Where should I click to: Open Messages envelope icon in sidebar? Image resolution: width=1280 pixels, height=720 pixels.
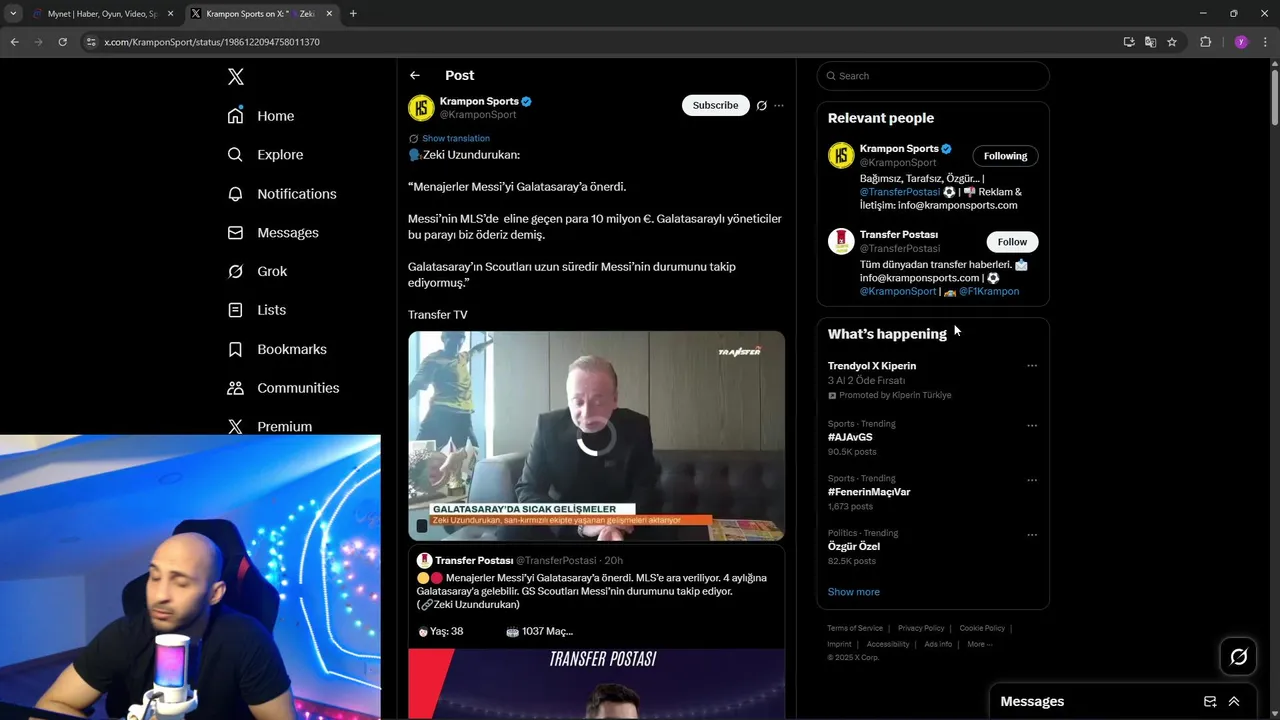click(x=236, y=233)
